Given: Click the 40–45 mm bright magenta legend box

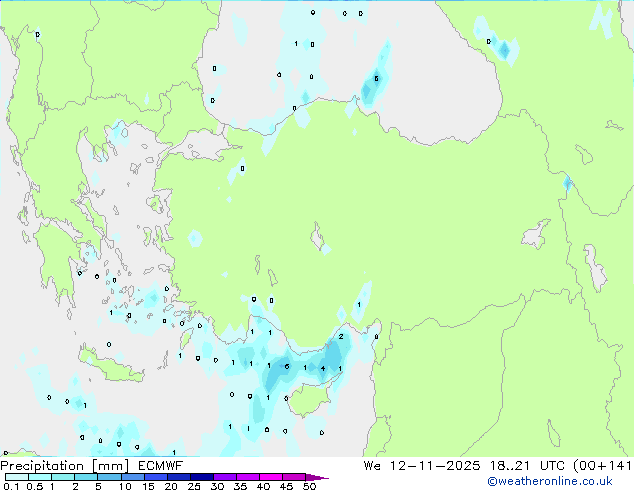Looking at the screenshot, I should pos(271,477).
